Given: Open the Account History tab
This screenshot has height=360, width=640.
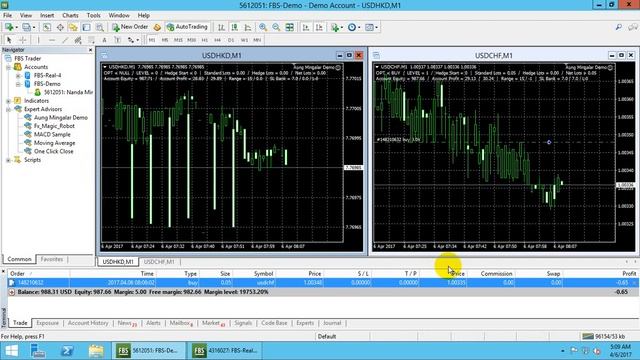Looking at the screenshot, I should (88, 323).
